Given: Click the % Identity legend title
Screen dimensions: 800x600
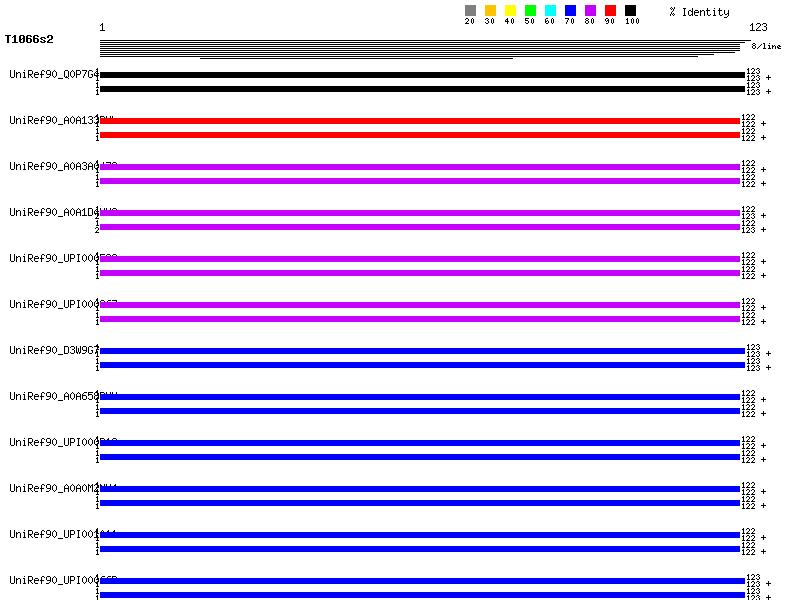Looking at the screenshot, I should 699,12.
